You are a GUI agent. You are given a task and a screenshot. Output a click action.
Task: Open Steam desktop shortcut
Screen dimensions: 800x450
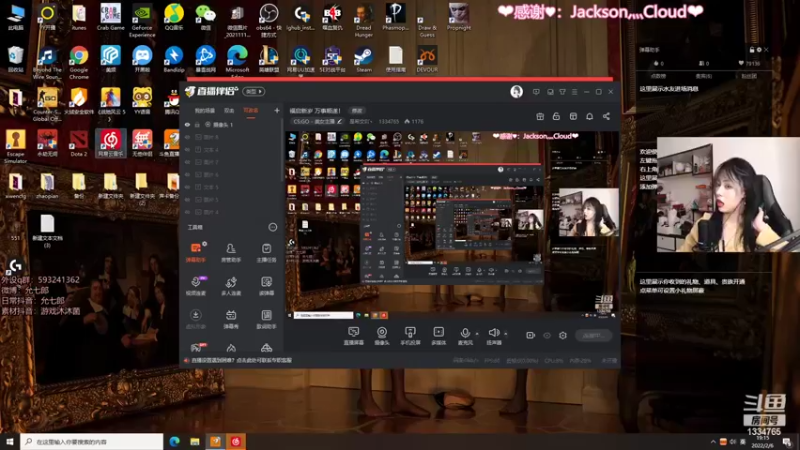364,59
